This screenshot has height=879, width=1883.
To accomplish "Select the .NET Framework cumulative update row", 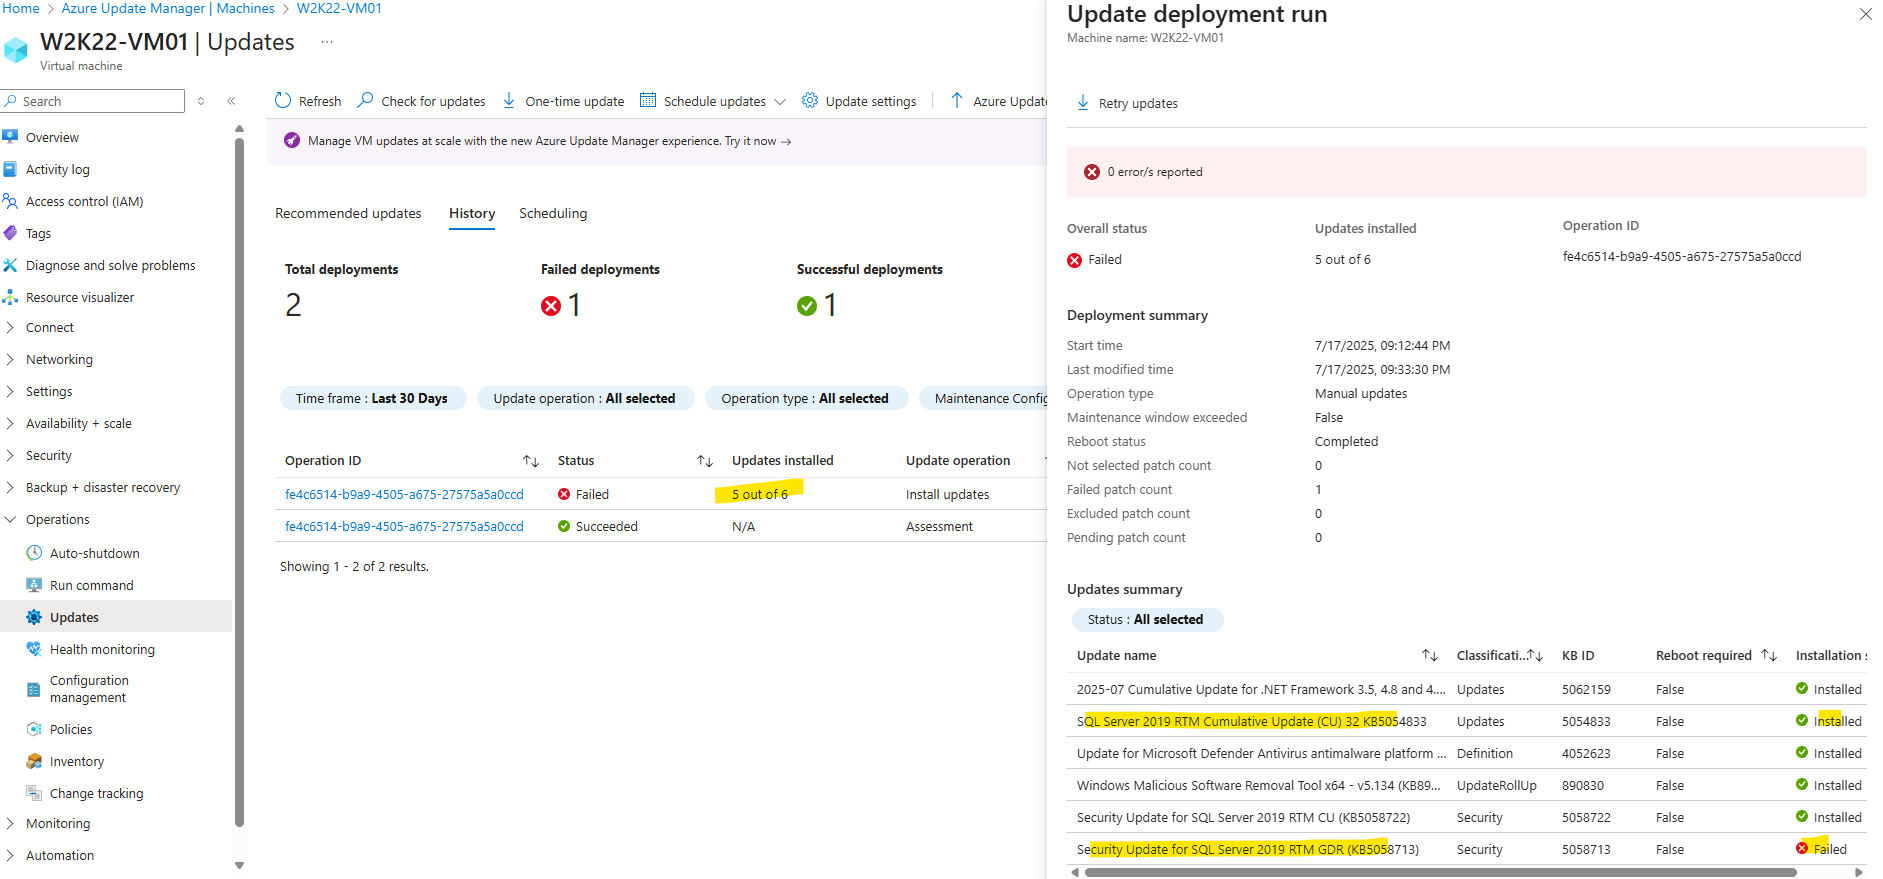I will coord(1467,689).
